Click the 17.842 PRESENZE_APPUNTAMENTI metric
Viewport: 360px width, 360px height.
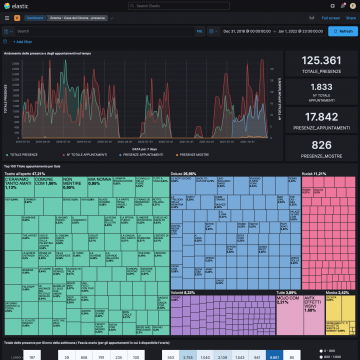(x=321, y=120)
